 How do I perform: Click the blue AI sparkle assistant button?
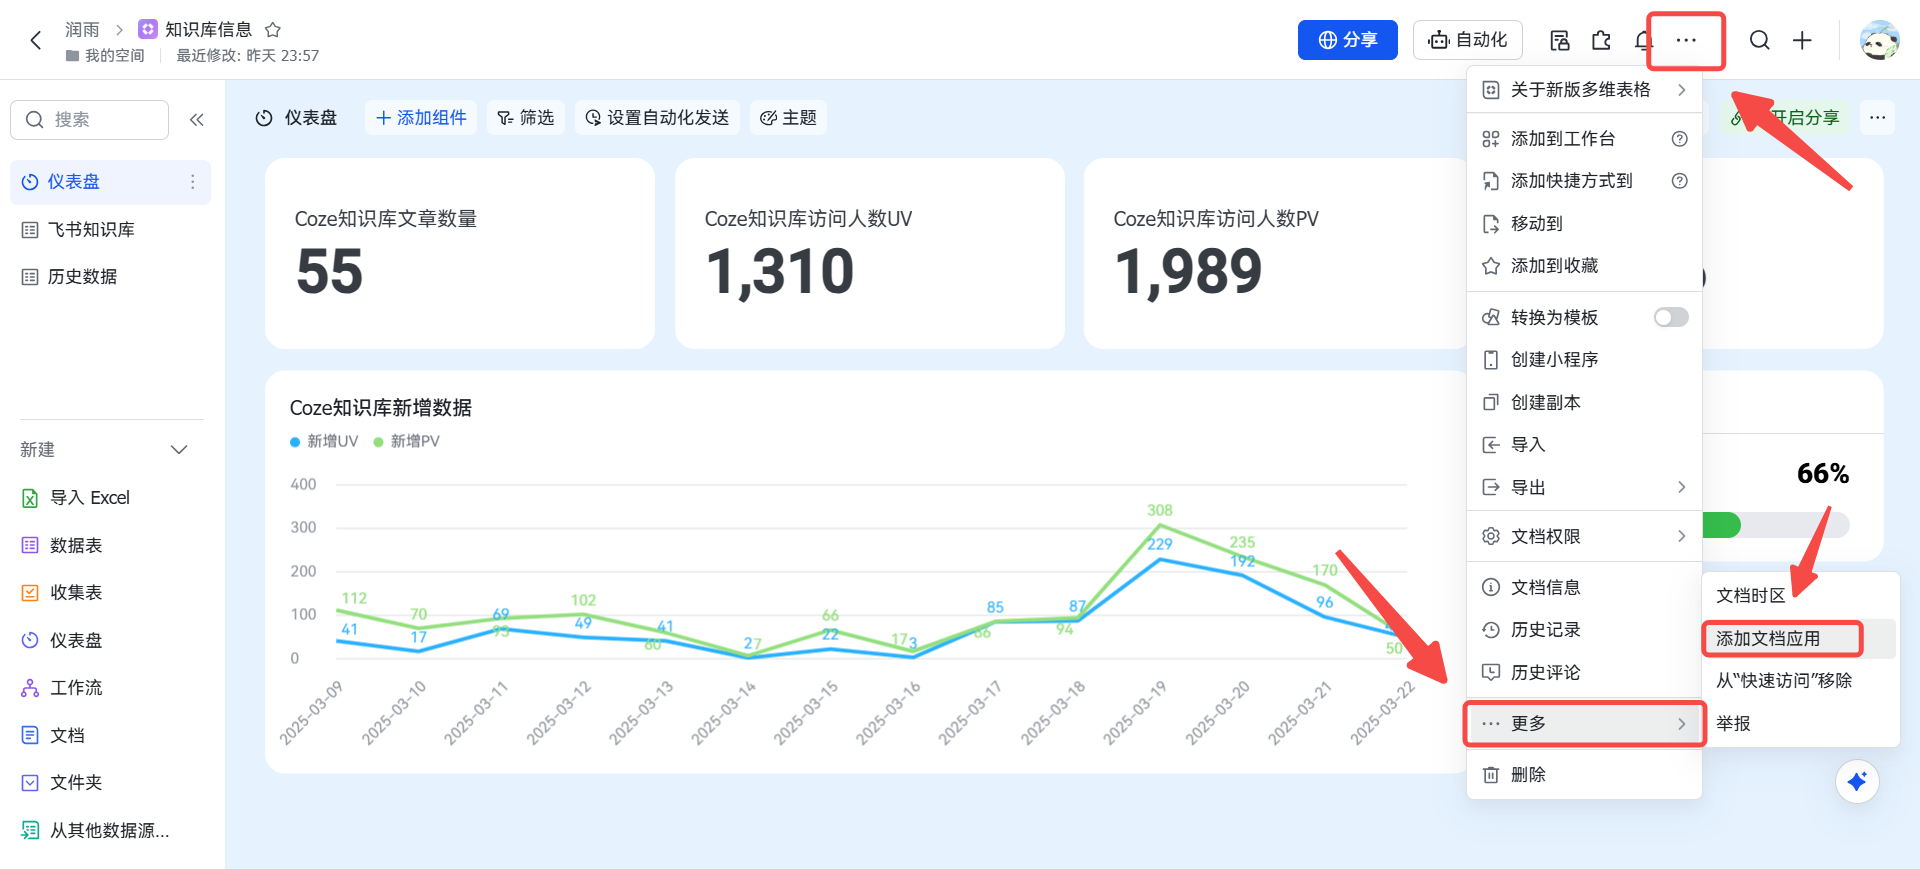click(x=1857, y=782)
